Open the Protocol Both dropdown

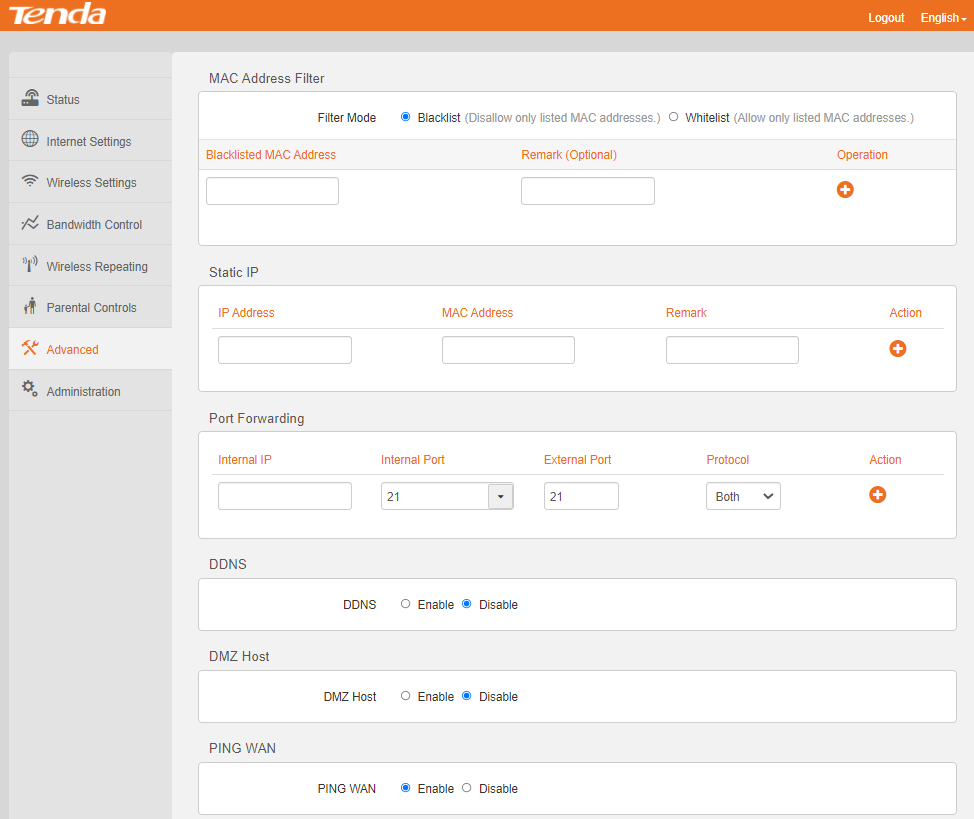click(x=743, y=496)
